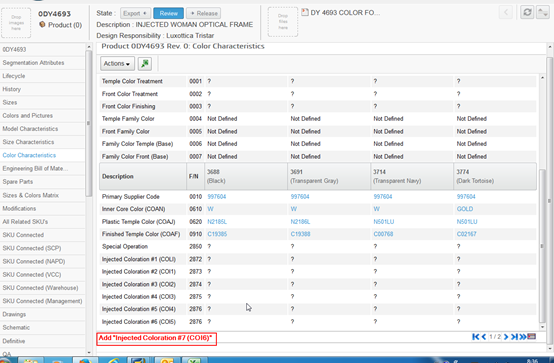
Task: Open the Lifecycle section
Action: tap(42, 76)
